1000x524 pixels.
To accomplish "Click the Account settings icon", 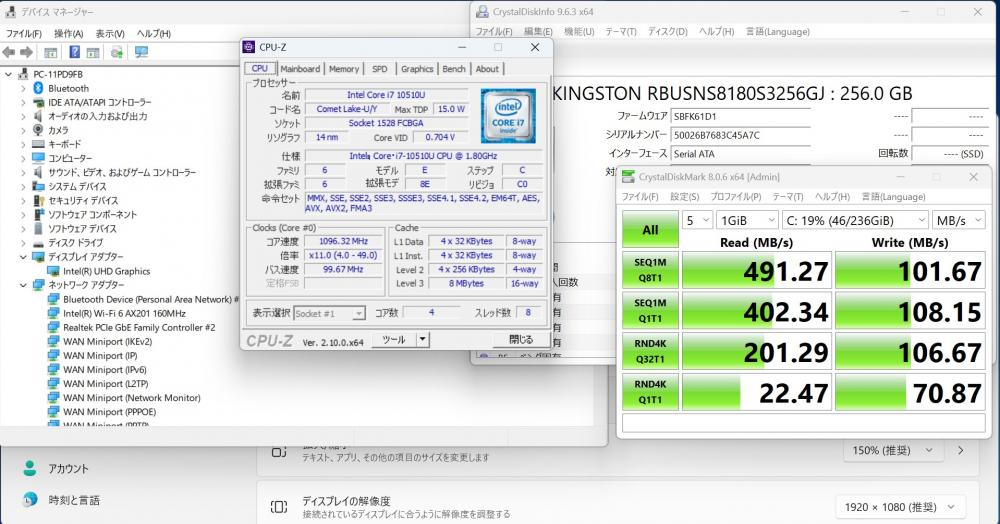I will (x=29, y=469).
